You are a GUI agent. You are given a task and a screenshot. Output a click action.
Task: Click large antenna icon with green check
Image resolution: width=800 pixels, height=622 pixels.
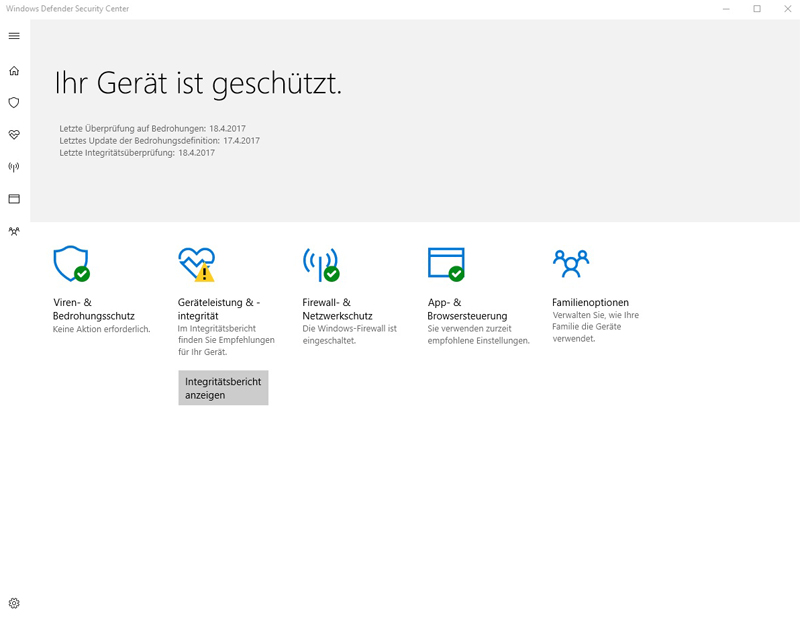321,264
